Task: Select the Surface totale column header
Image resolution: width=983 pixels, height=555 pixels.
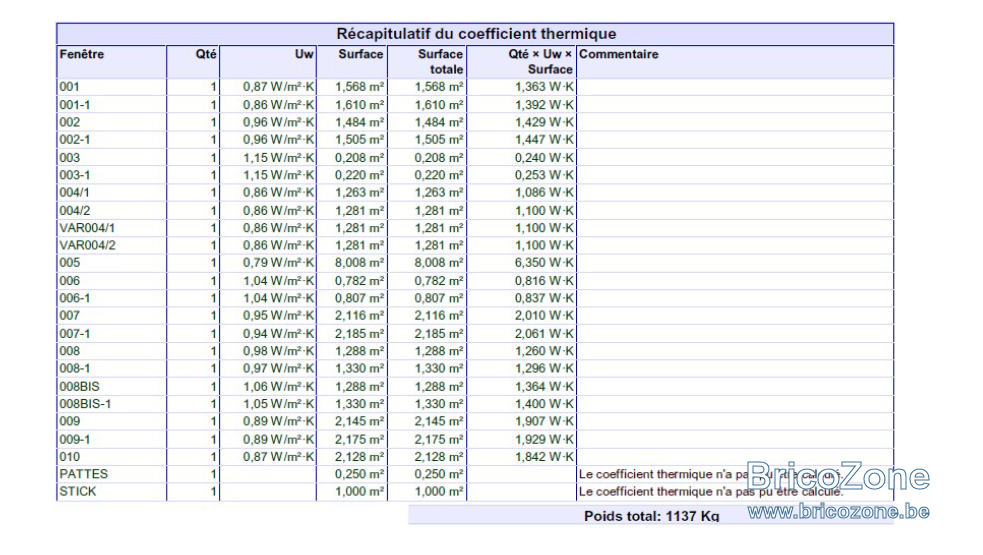Action: click(440, 61)
